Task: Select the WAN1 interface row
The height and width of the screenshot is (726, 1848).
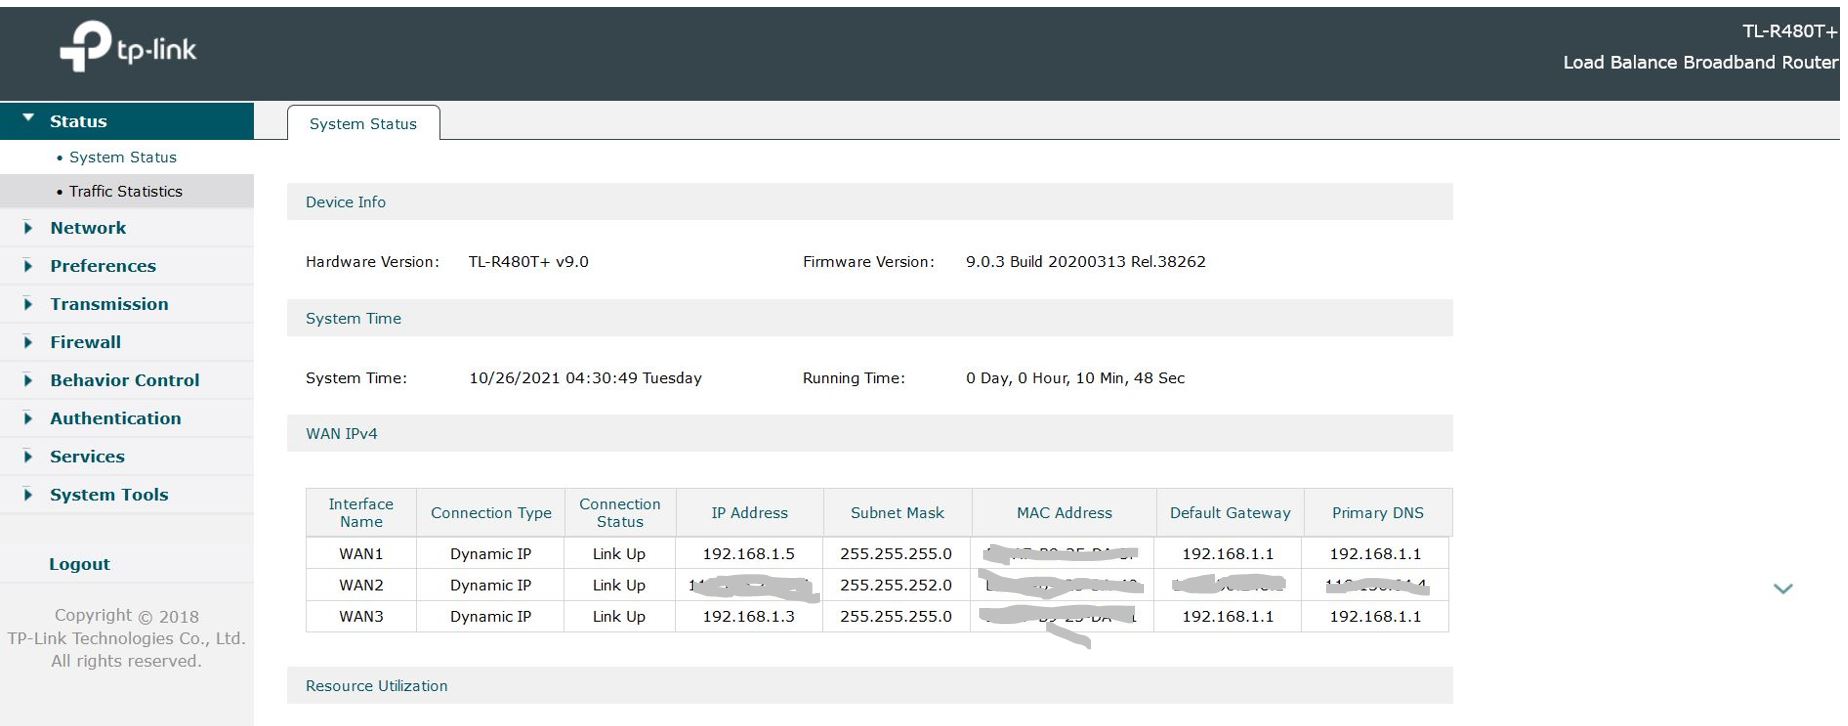Action: click(361, 554)
